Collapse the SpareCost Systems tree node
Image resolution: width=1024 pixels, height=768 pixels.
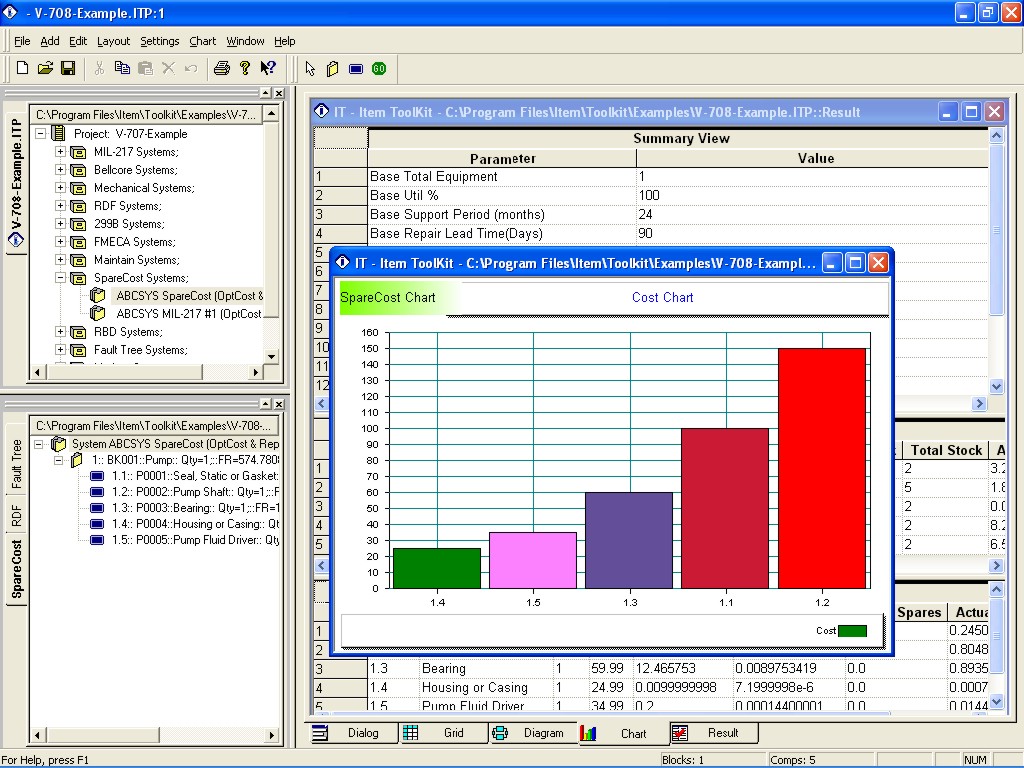pos(60,278)
